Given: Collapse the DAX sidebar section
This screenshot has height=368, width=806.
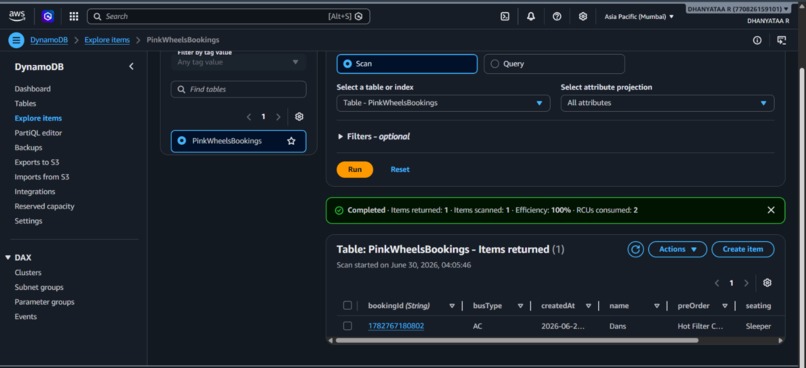Looking at the screenshot, I should click(x=8, y=257).
